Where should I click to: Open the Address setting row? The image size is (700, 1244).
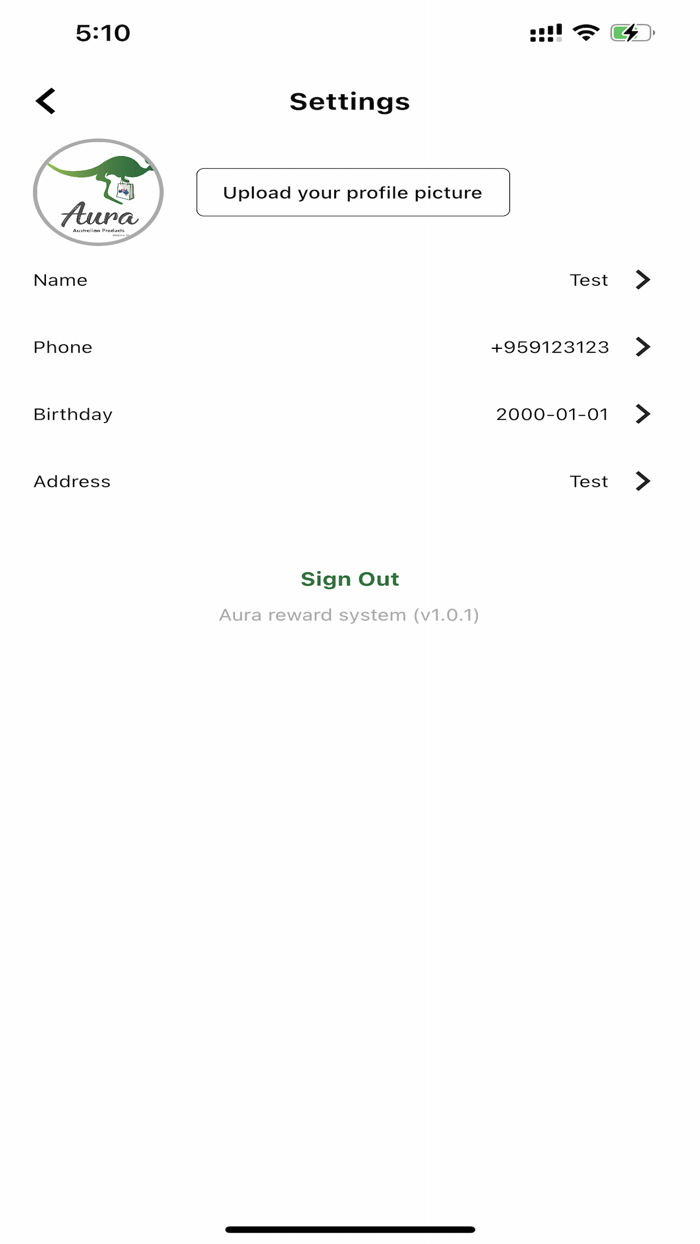point(350,481)
